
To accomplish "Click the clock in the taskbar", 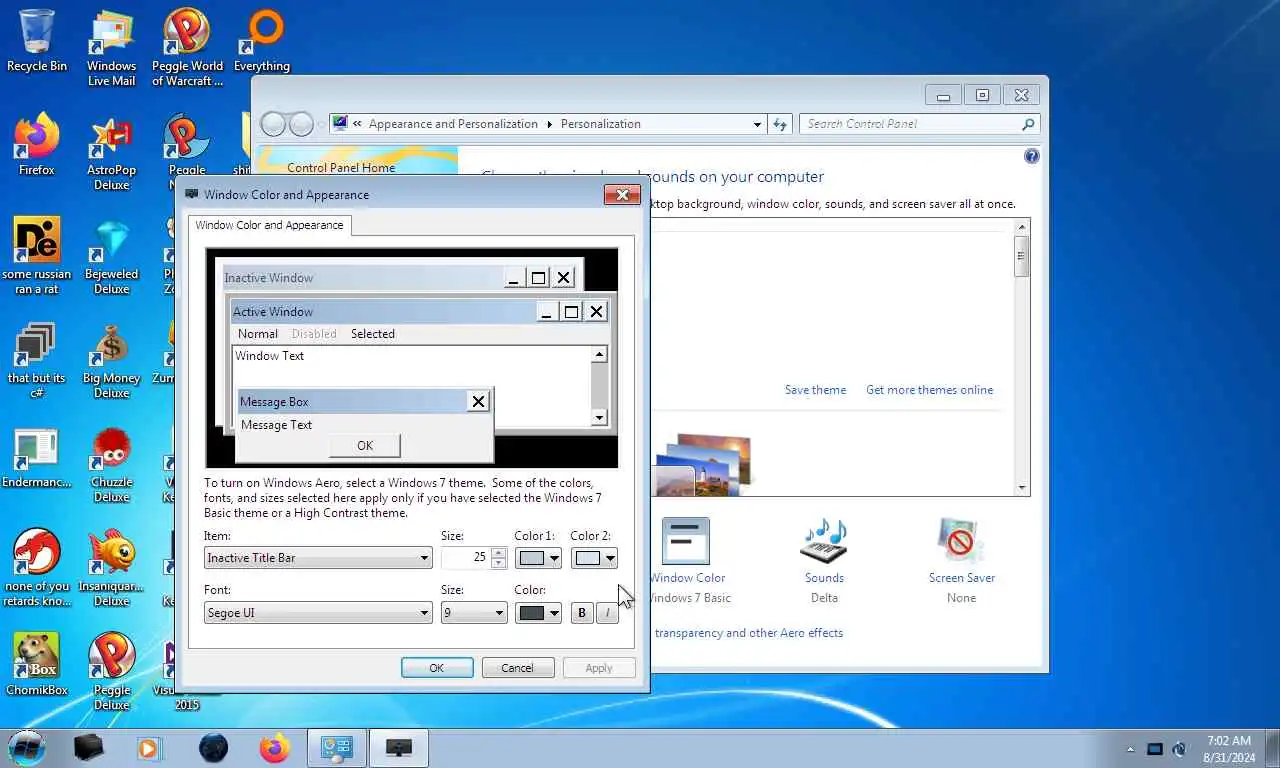I will (1228, 749).
